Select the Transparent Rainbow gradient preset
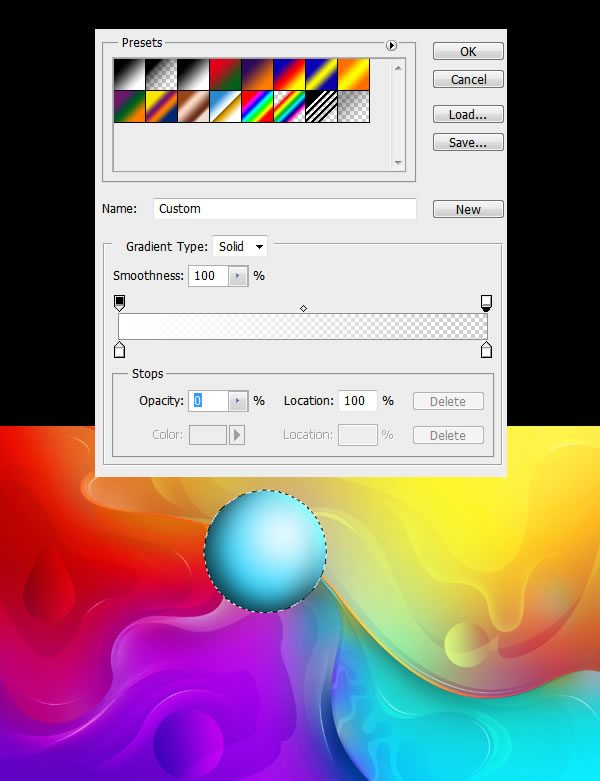The image size is (600, 781). tap(289, 106)
